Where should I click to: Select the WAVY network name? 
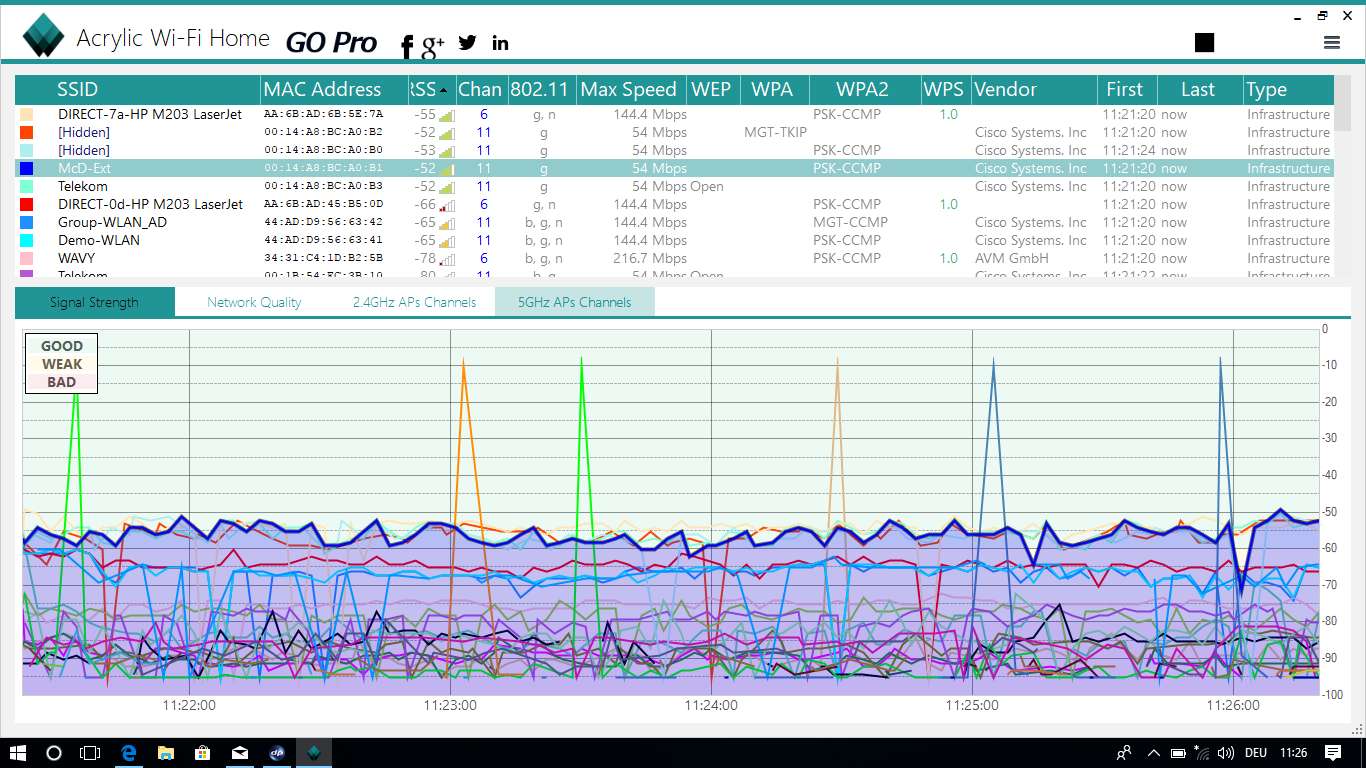pos(77,258)
